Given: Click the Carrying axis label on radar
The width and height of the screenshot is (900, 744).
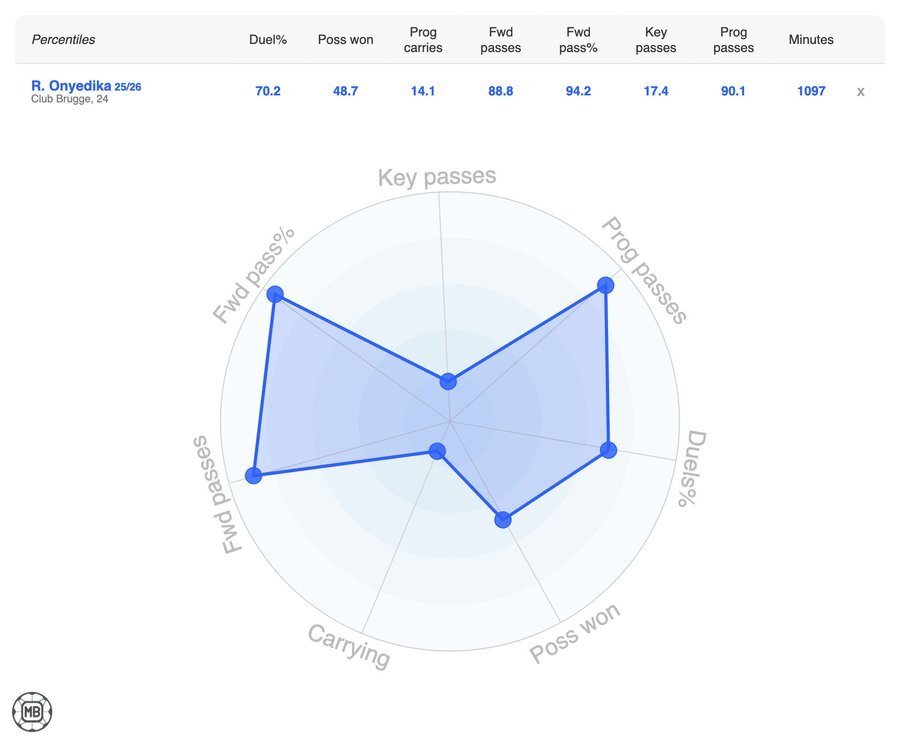Looking at the screenshot, I should pyautogui.click(x=349, y=645).
